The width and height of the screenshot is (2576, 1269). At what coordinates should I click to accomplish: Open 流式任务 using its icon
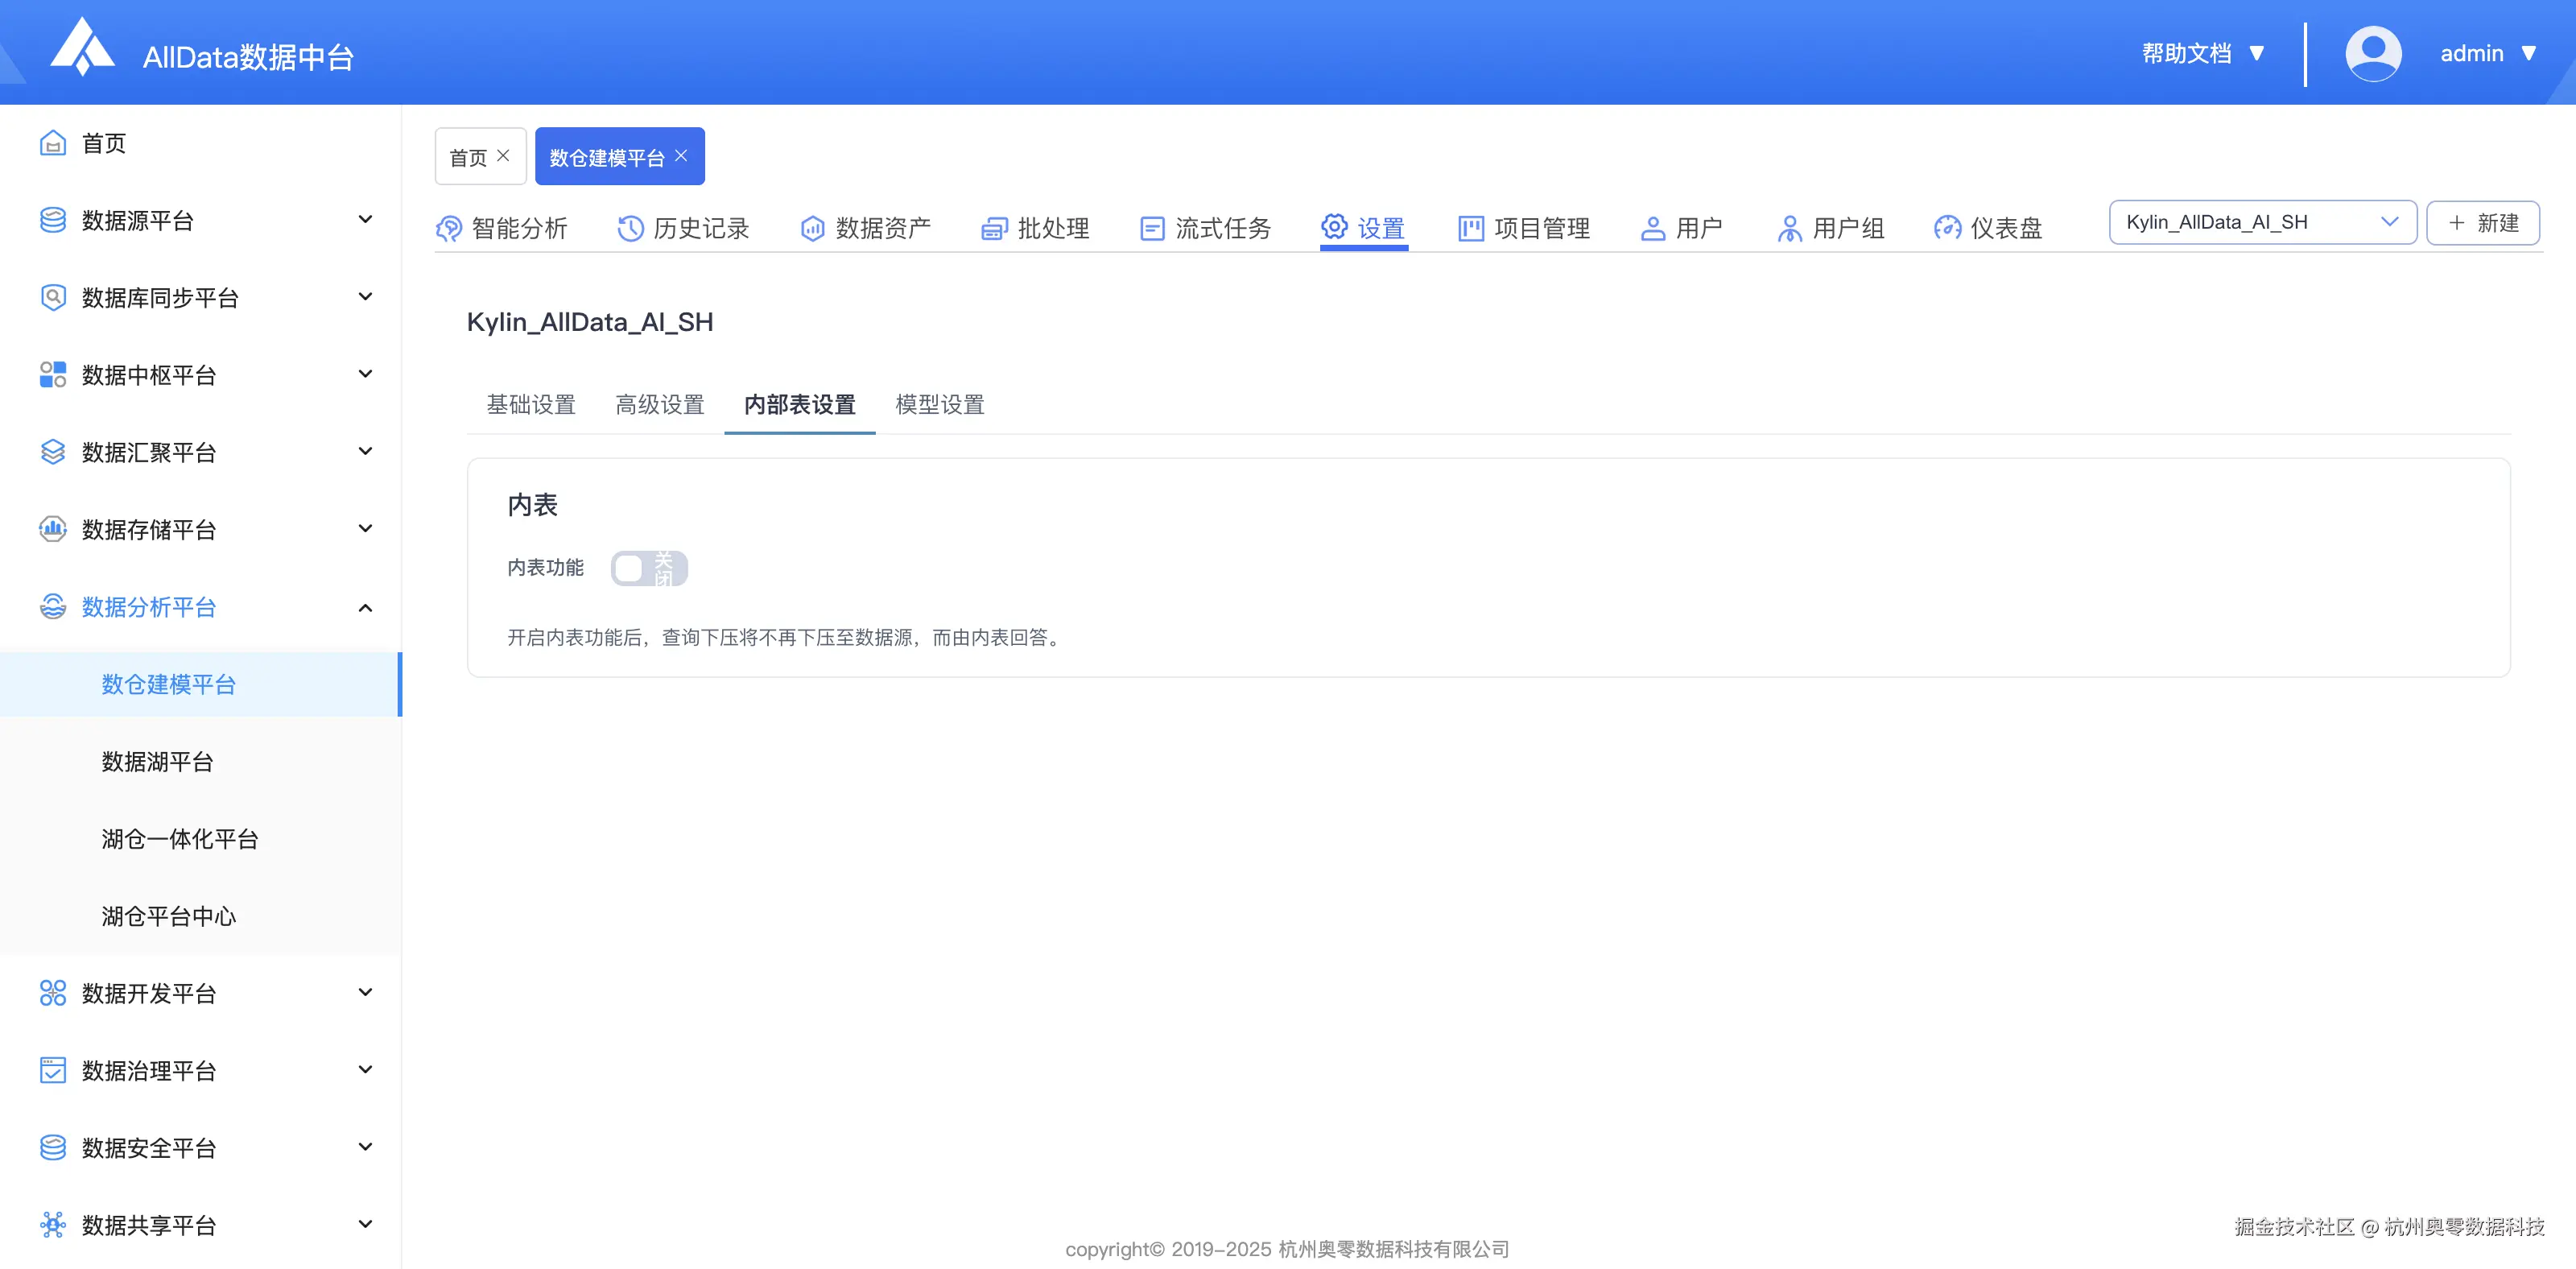[1152, 227]
